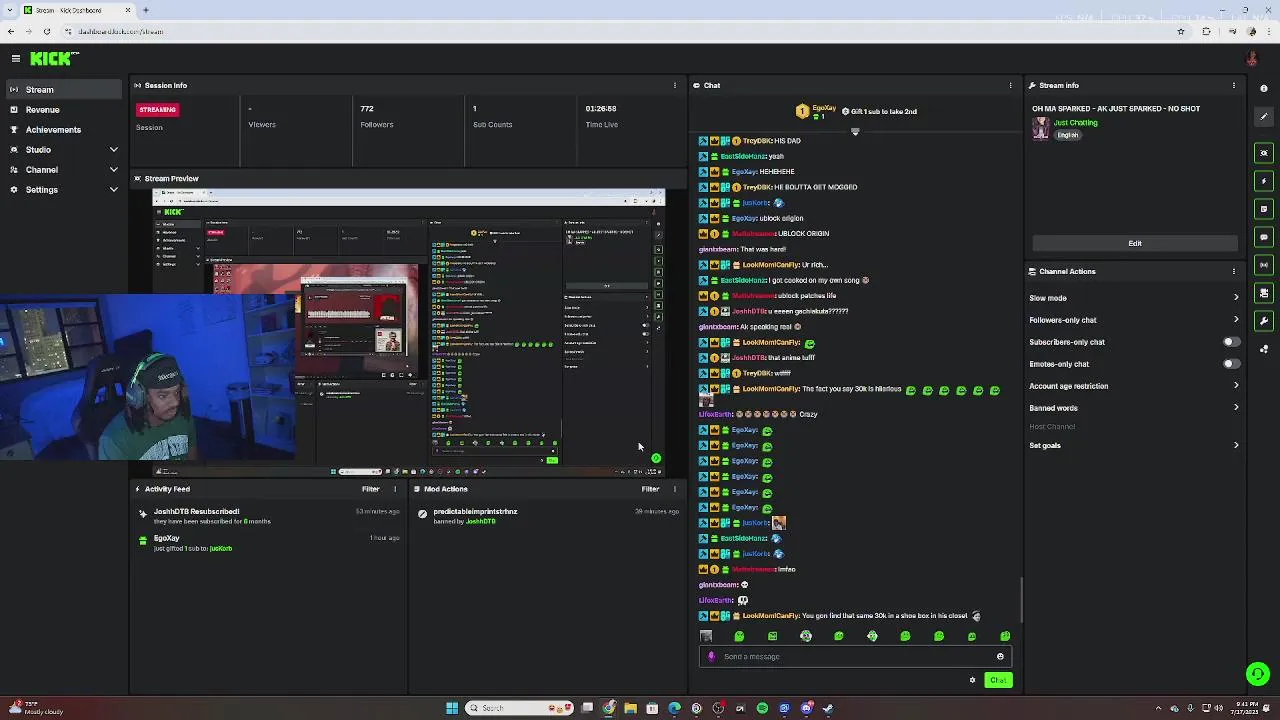Toggle the chat bubble panel icon
Screen dimensions: 1280x720
tap(1264, 237)
